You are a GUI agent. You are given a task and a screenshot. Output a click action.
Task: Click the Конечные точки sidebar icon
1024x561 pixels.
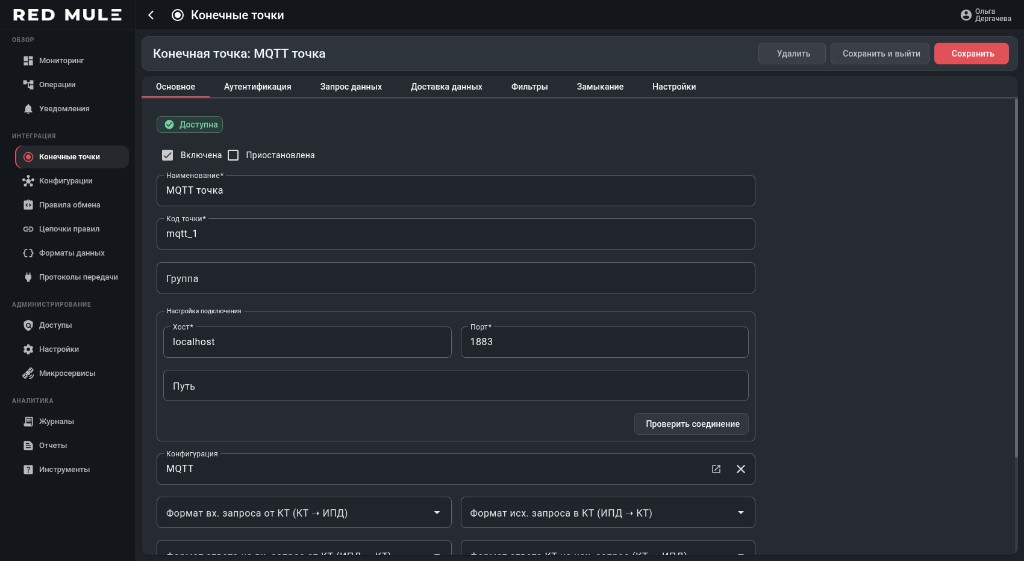pos(28,157)
